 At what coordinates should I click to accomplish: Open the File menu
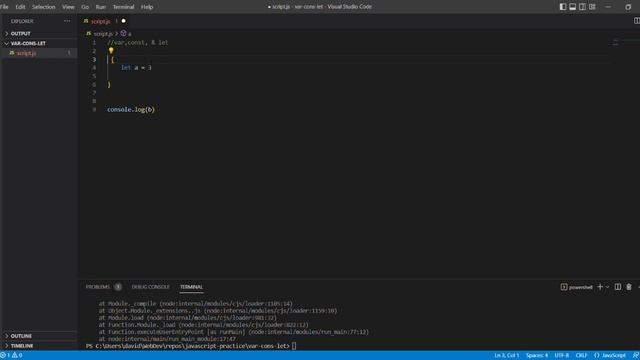[4, 7]
